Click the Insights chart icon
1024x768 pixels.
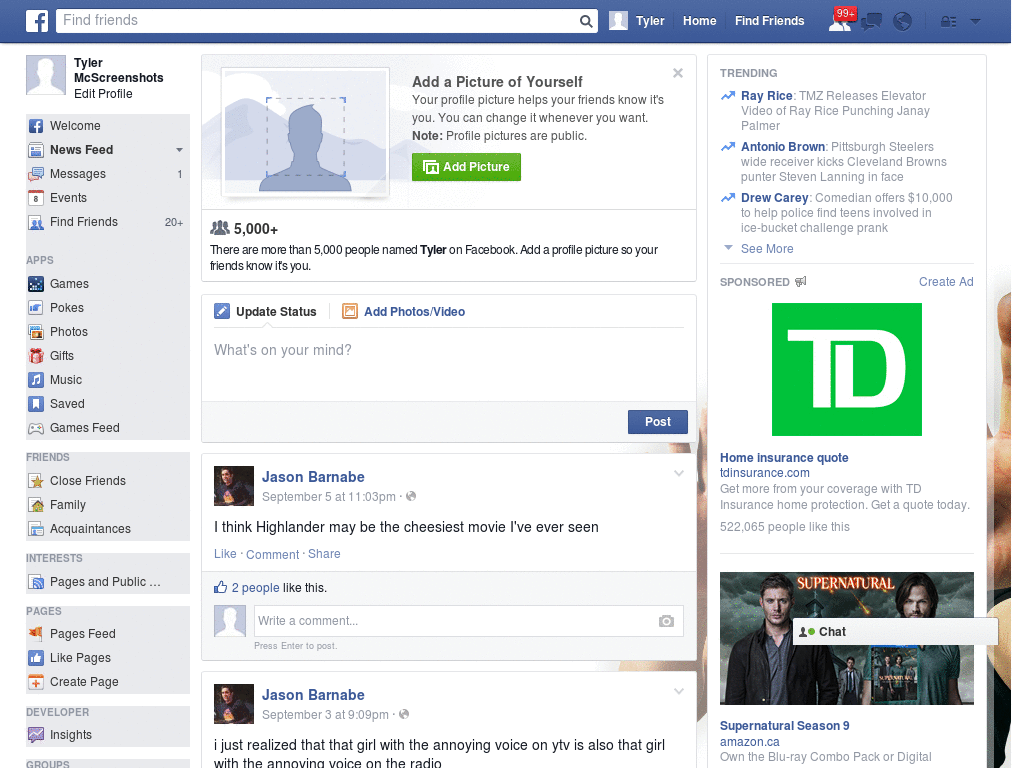[x=36, y=735]
